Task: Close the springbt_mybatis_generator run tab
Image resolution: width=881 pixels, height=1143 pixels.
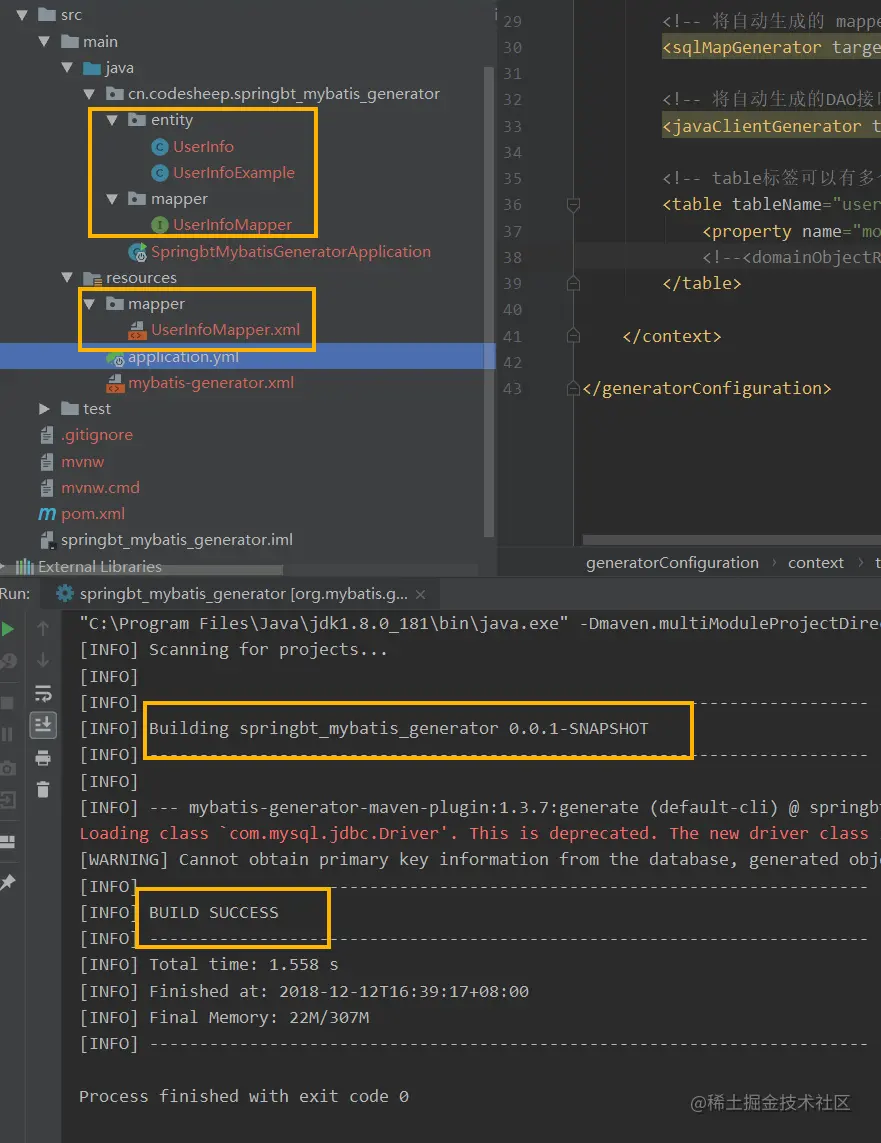Action: 420,594
